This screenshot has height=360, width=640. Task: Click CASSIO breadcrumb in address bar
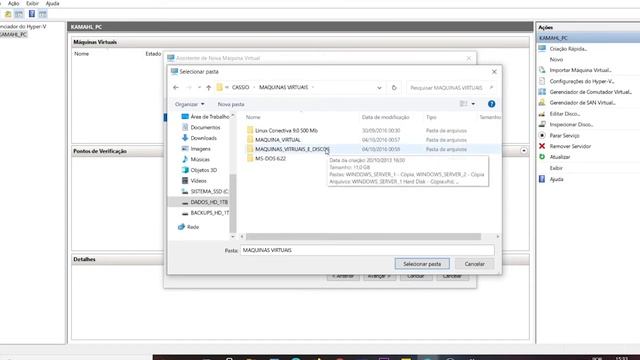point(240,87)
